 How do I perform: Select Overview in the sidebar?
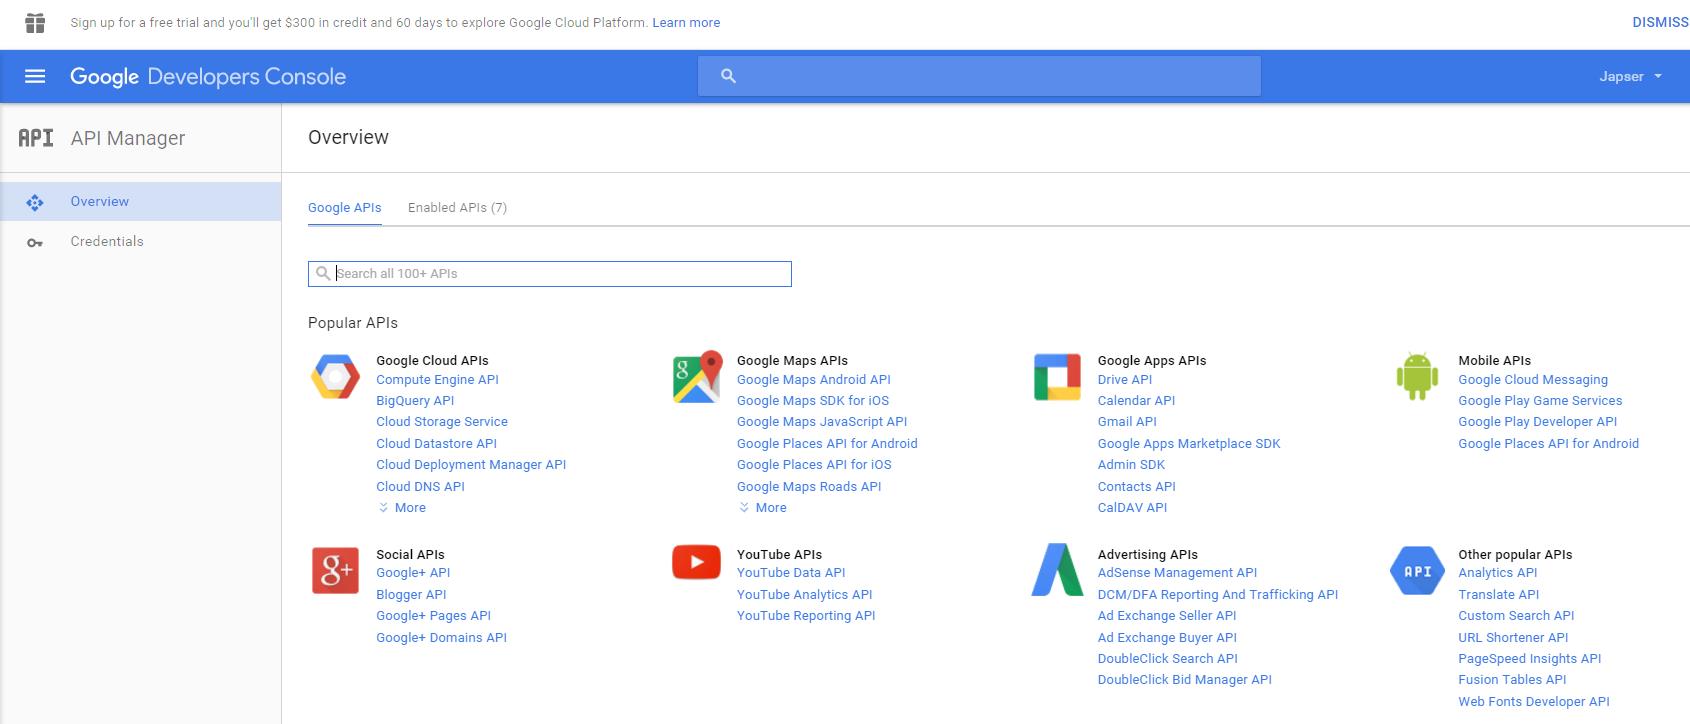pyautogui.click(x=140, y=201)
